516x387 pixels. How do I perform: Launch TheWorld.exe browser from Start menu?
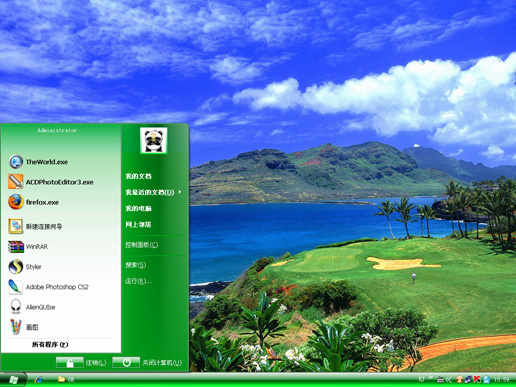38,162
